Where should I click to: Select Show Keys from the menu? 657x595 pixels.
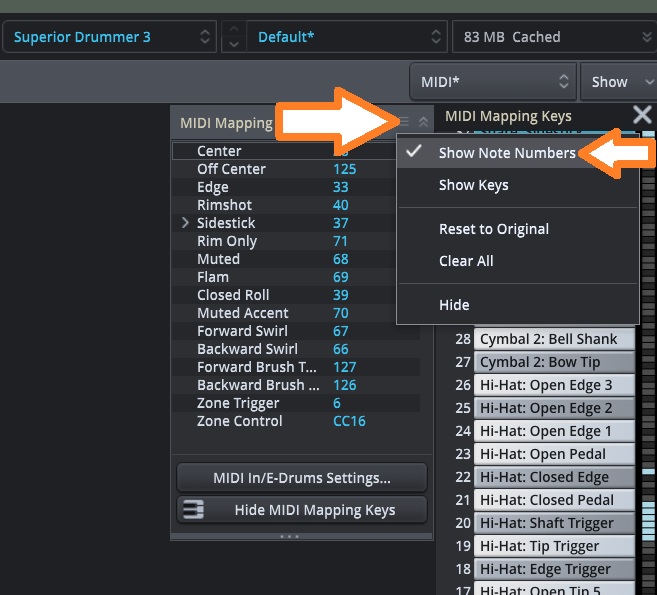coord(518,185)
